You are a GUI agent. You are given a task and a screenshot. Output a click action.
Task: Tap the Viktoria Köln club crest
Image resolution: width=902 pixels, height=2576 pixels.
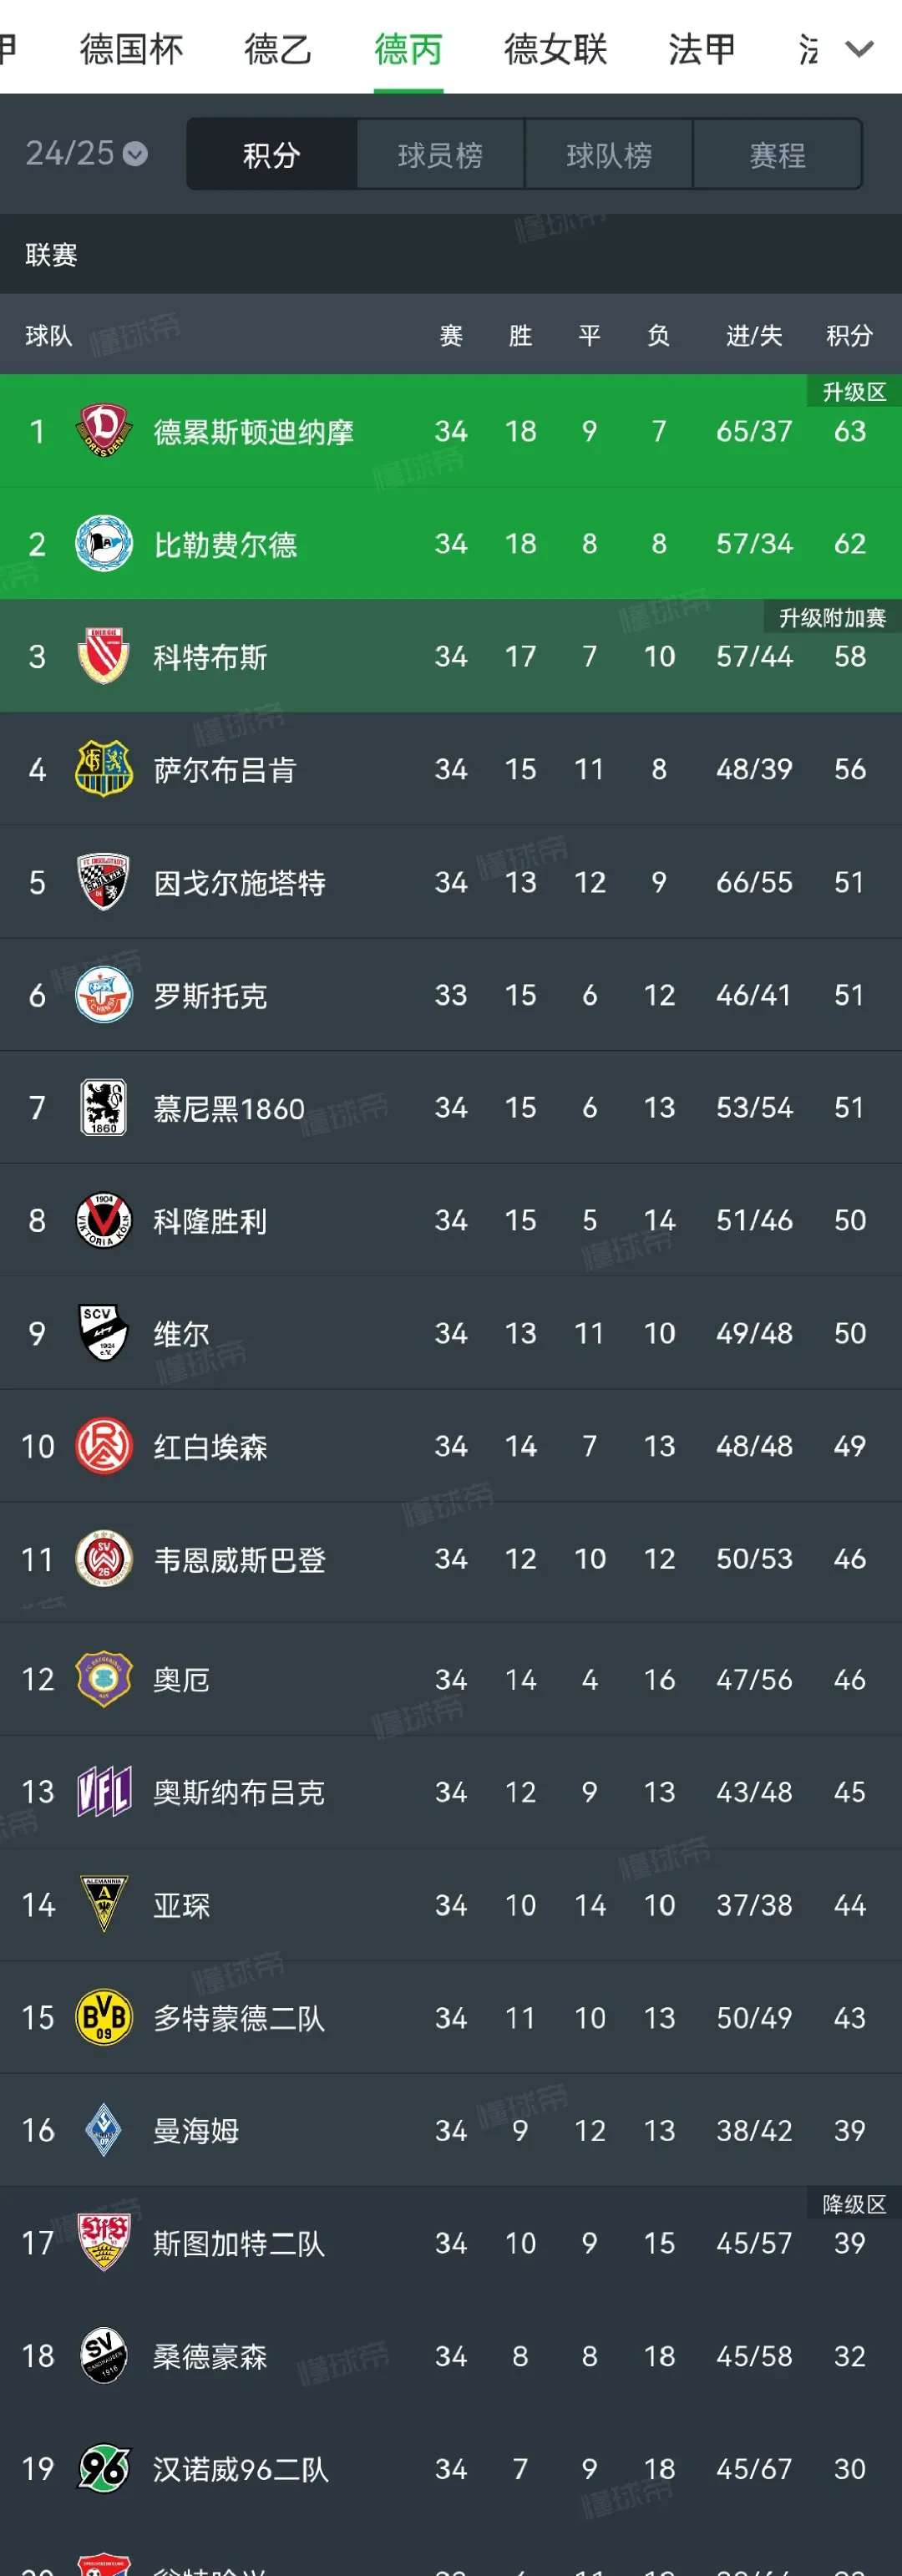(x=104, y=1221)
